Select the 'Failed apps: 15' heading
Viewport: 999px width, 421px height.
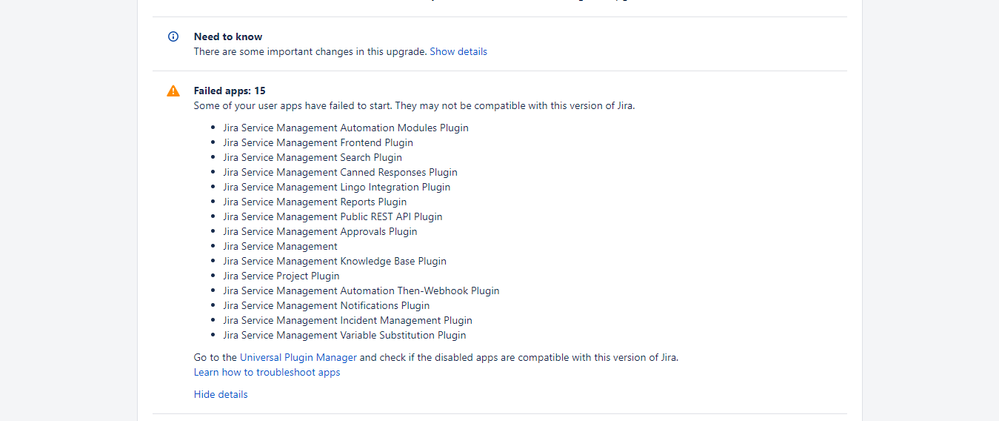point(229,91)
